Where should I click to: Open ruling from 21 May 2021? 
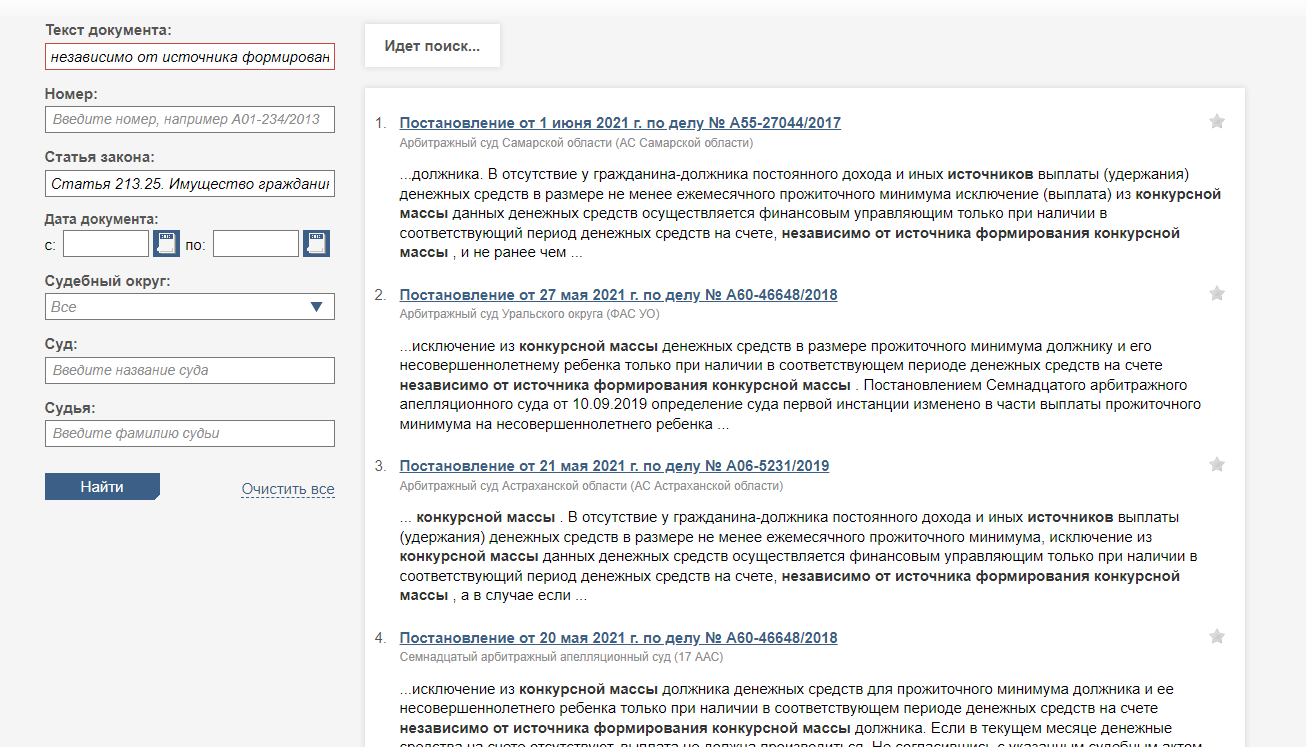point(614,466)
